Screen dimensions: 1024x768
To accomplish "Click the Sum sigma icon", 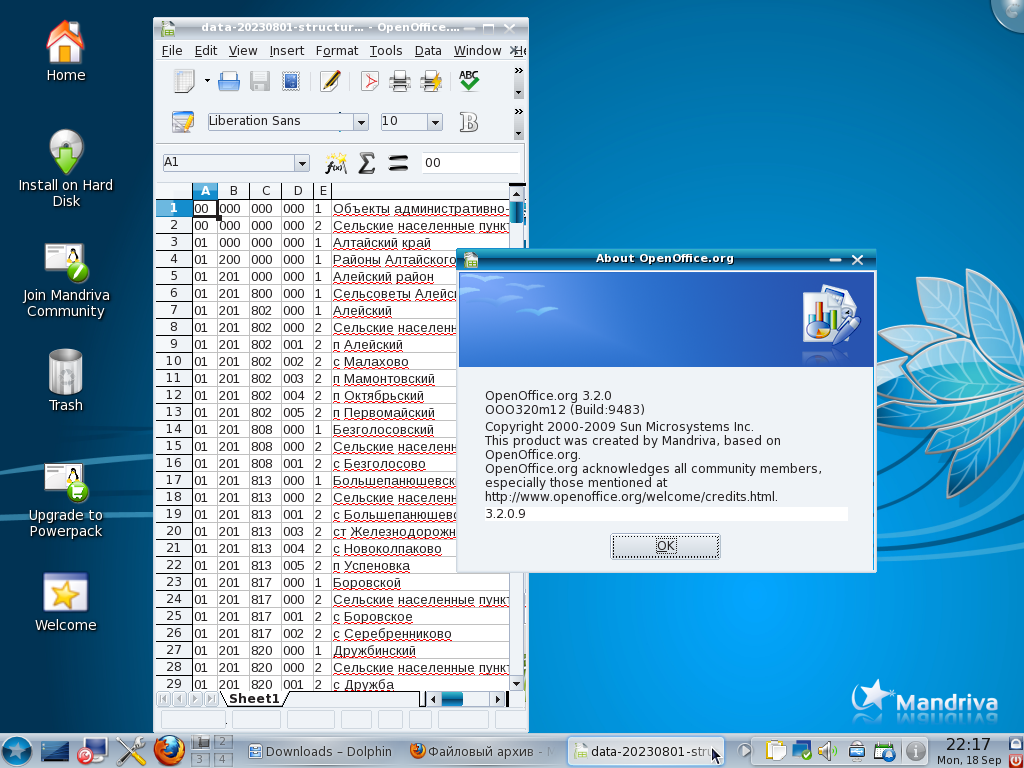I will coord(367,163).
